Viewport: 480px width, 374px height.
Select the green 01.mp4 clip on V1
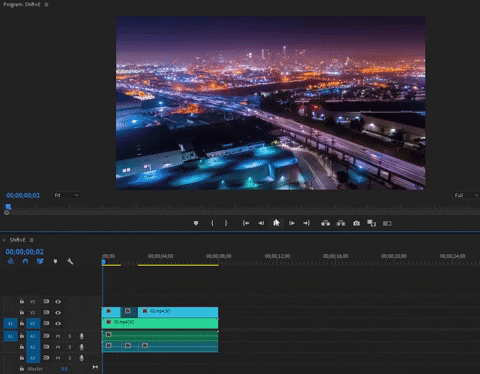click(x=160, y=323)
